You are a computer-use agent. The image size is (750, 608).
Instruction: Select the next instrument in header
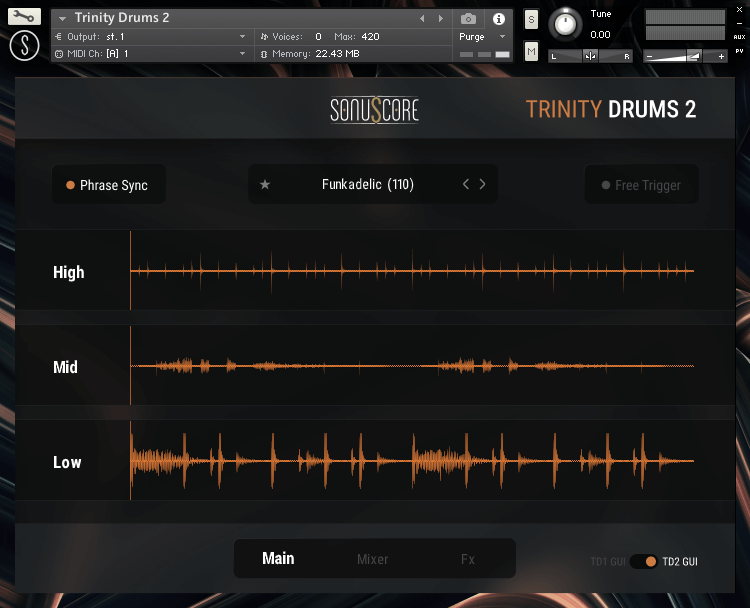[x=438, y=19]
